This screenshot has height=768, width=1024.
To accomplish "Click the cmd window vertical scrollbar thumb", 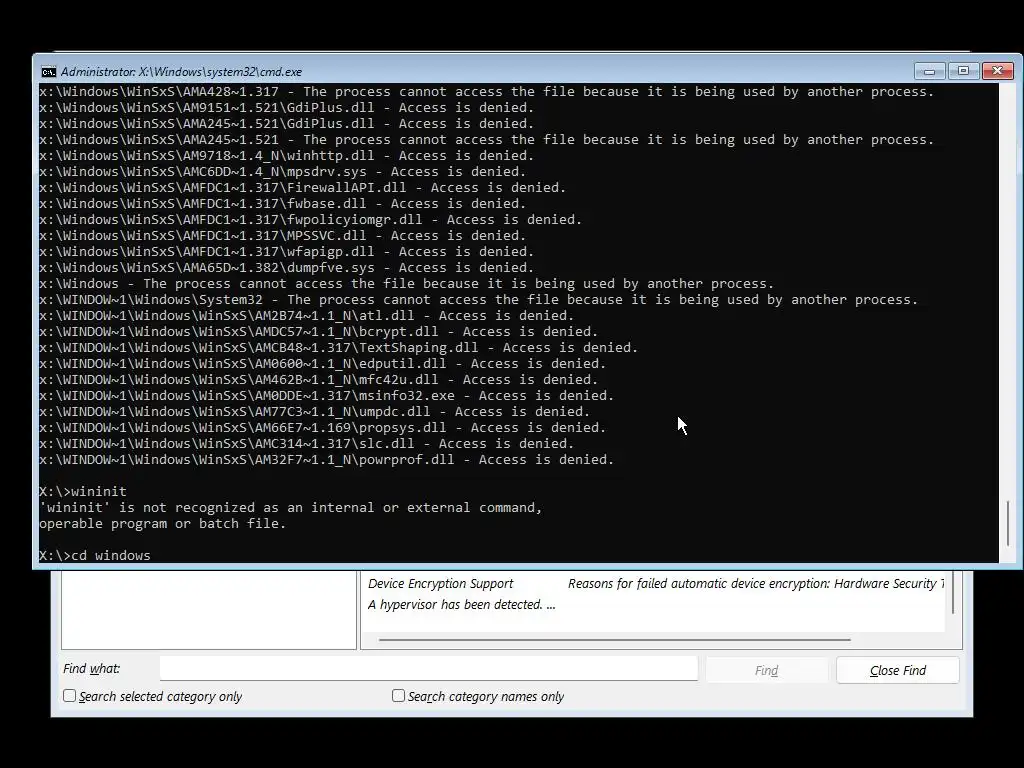I will click(x=1009, y=523).
